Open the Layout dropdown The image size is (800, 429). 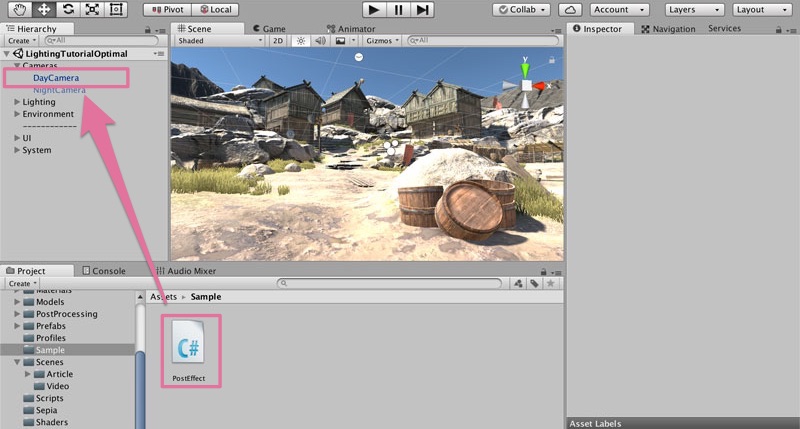click(762, 9)
